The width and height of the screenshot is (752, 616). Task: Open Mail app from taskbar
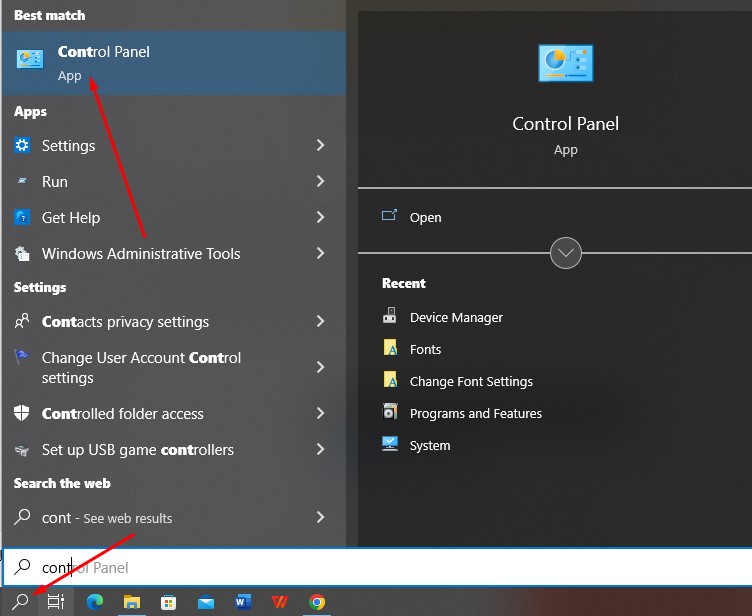click(206, 602)
